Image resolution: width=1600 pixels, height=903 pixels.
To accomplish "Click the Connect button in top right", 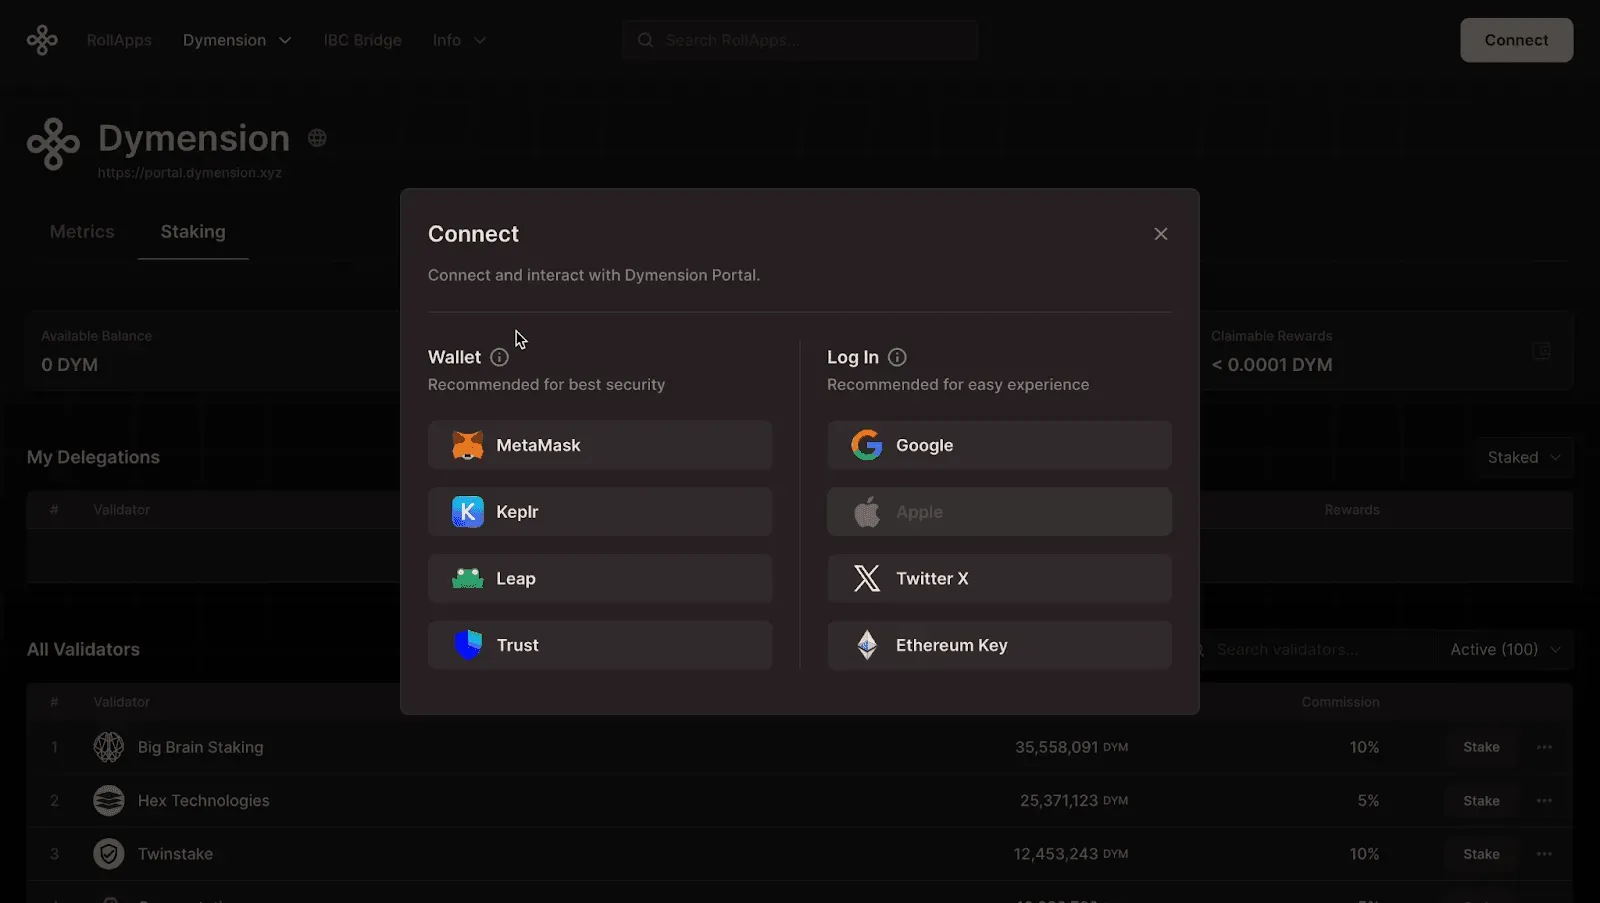I will 1516,40.
